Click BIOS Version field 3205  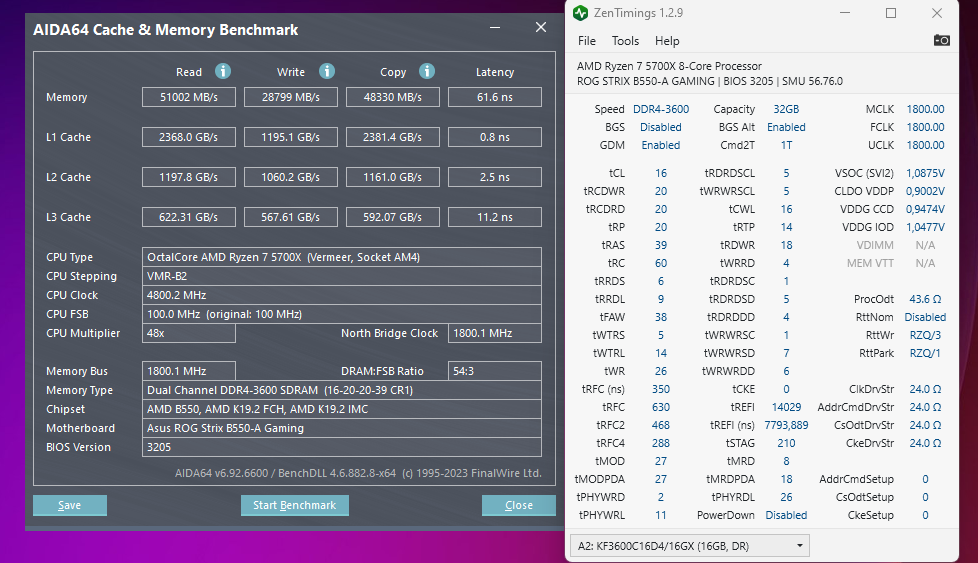342,447
